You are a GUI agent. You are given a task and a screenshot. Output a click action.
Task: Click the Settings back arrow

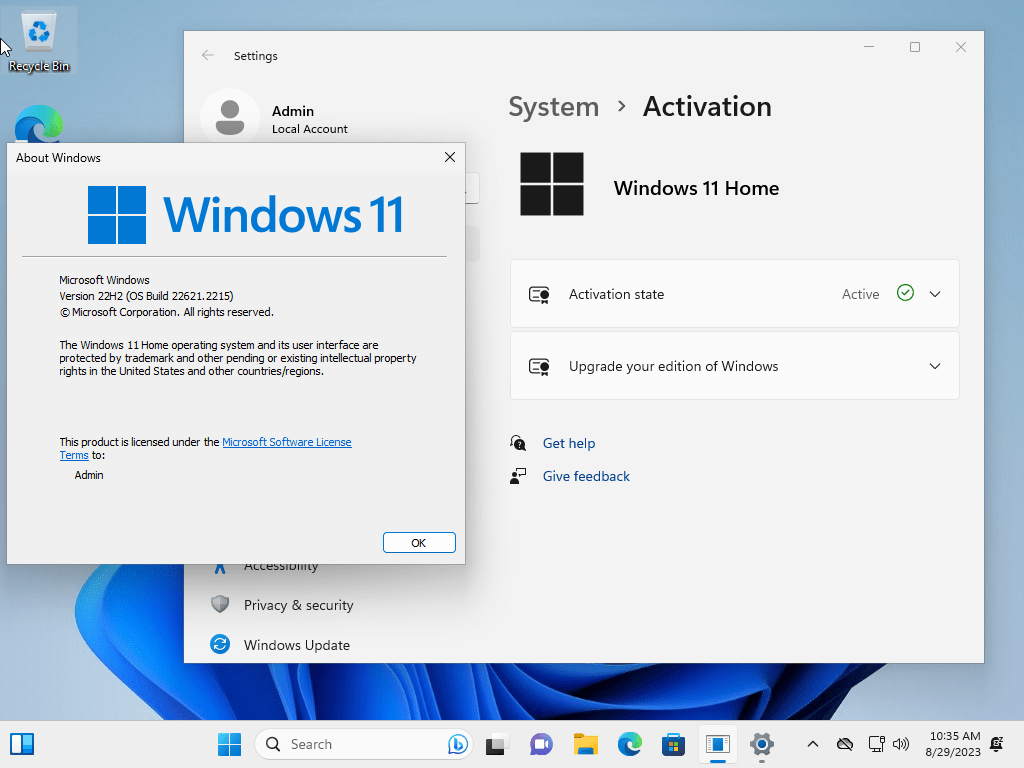[x=208, y=56]
